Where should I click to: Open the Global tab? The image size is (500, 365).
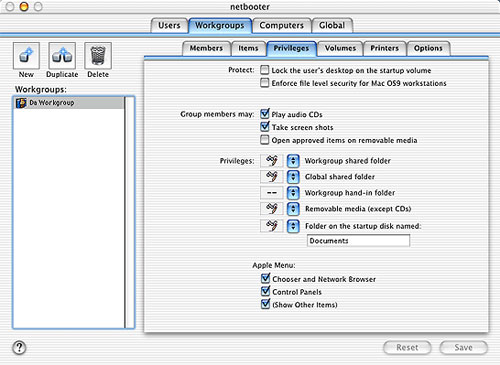pos(332,25)
